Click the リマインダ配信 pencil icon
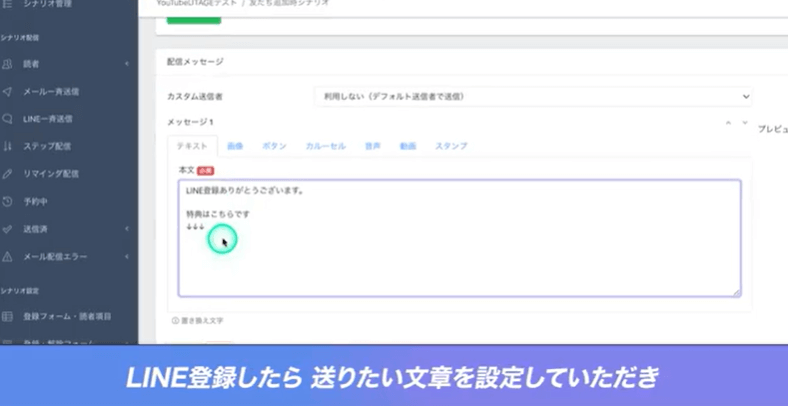This screenshot has width=788, height=406. (8, 174)
